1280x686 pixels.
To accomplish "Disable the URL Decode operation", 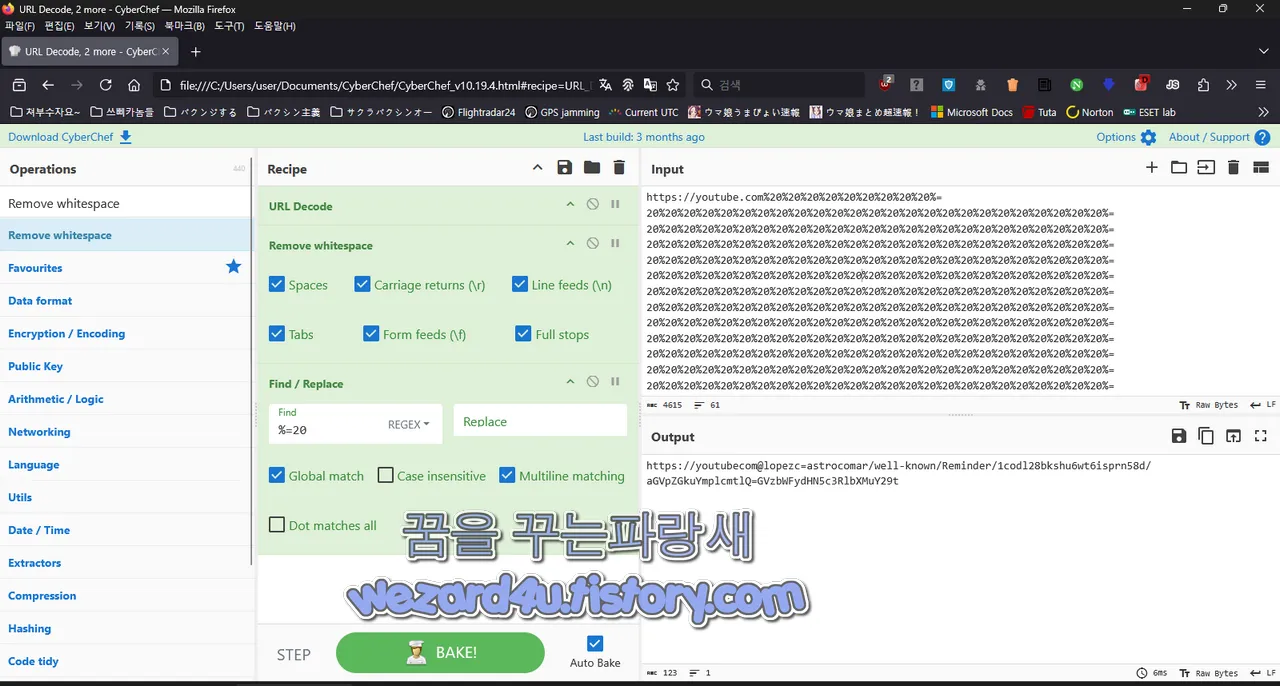I will click(593, 204).
